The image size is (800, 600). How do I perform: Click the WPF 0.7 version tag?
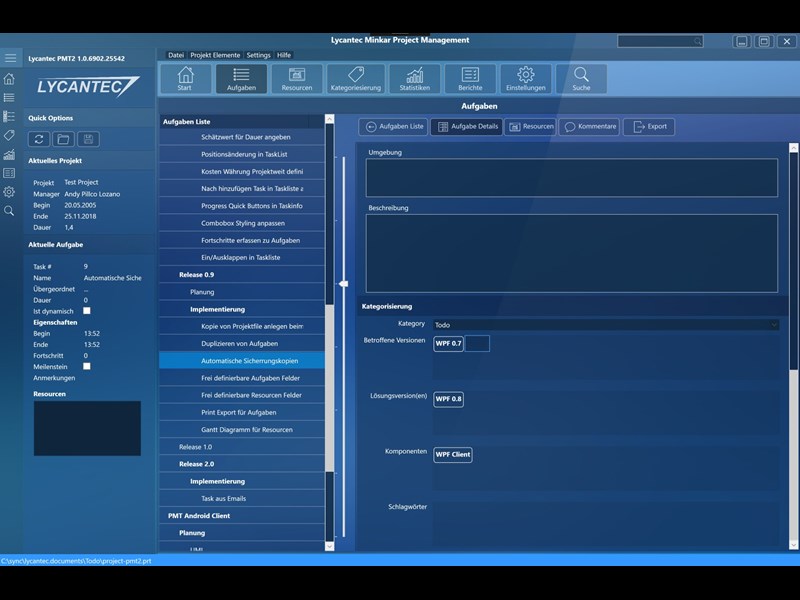tap(448, 343)
